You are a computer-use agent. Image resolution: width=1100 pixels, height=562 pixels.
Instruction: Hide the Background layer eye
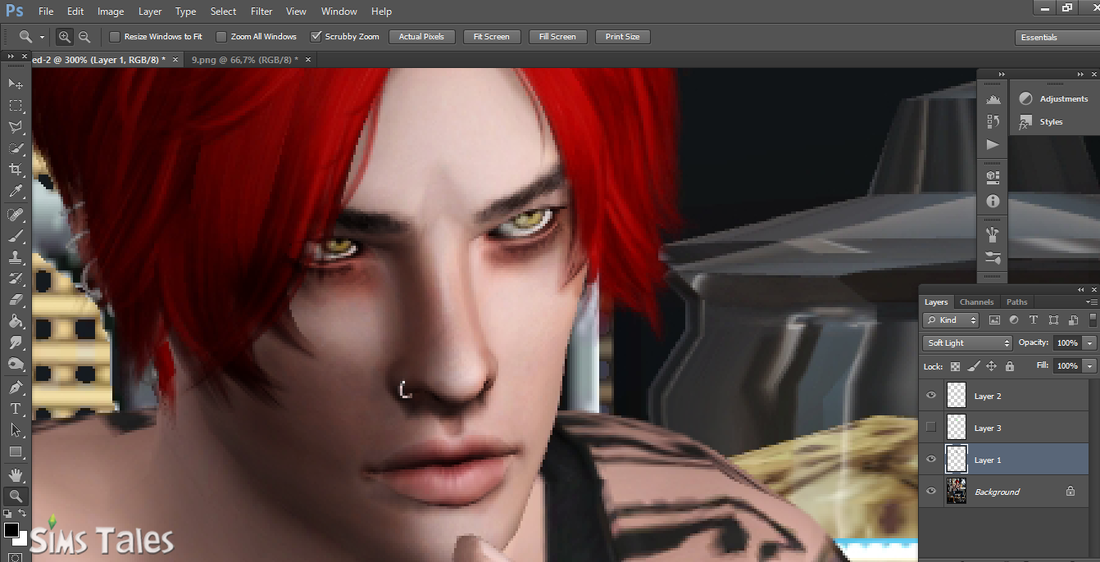point(931,492)
